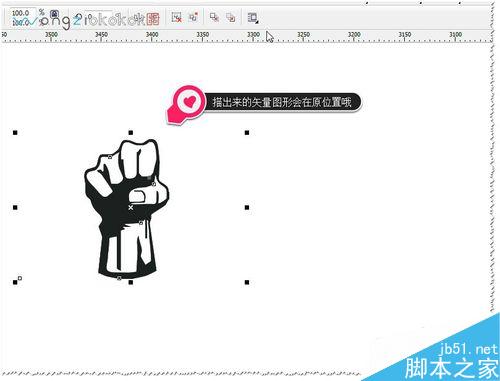500x381 pixels.
Task: Click the top-left selection handle
Action: click(15, 133)
